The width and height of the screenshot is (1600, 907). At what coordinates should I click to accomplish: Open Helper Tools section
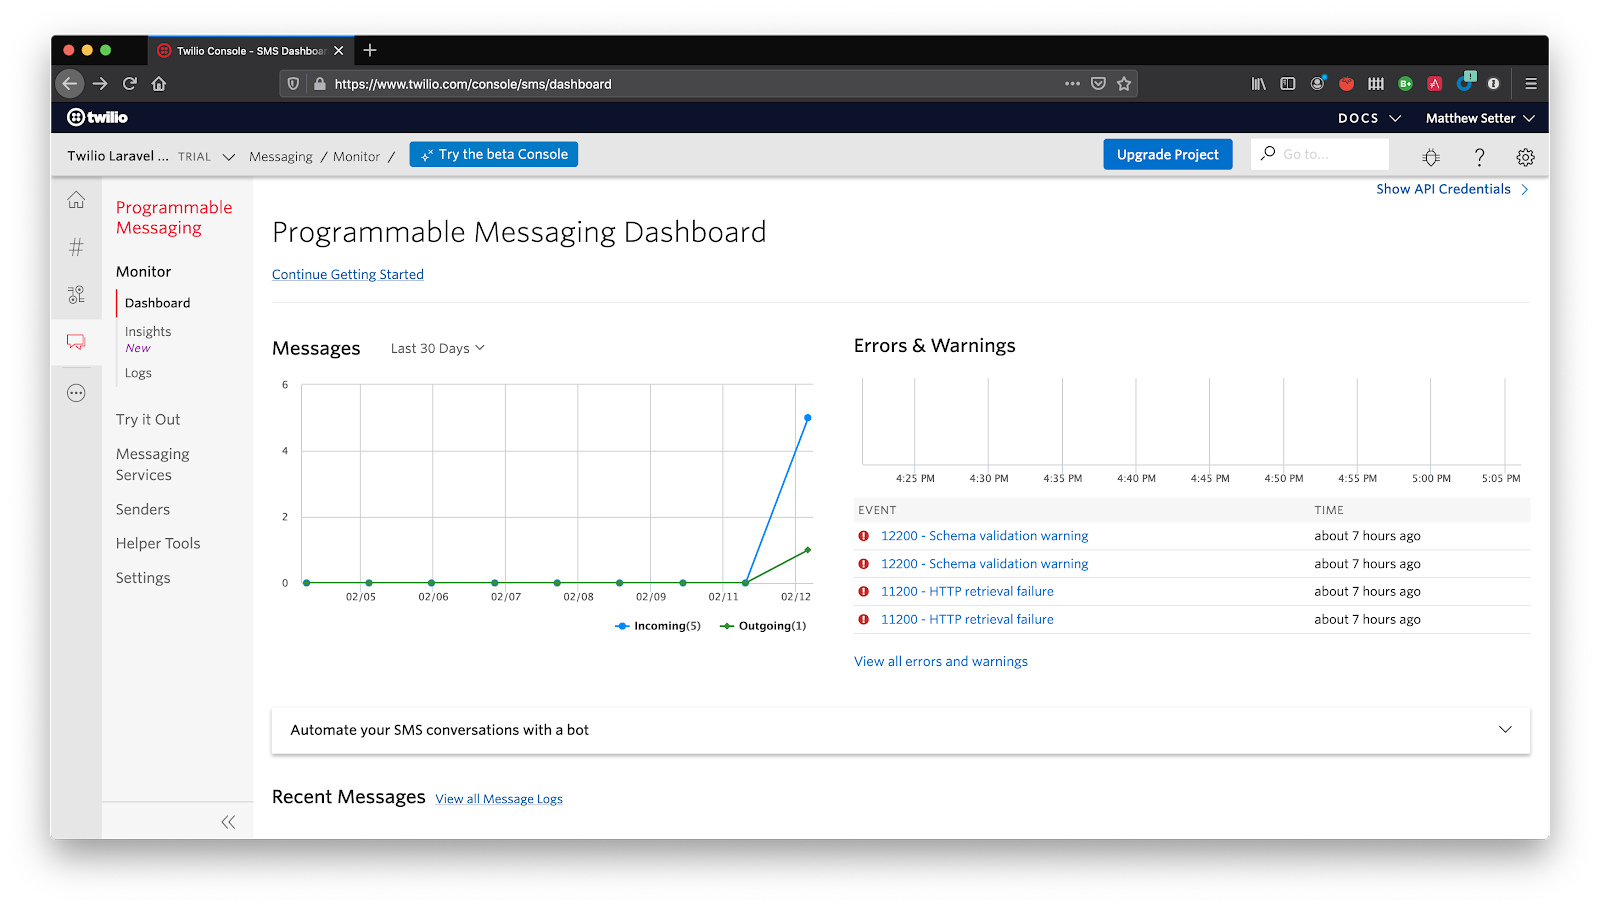click(158, 544)
